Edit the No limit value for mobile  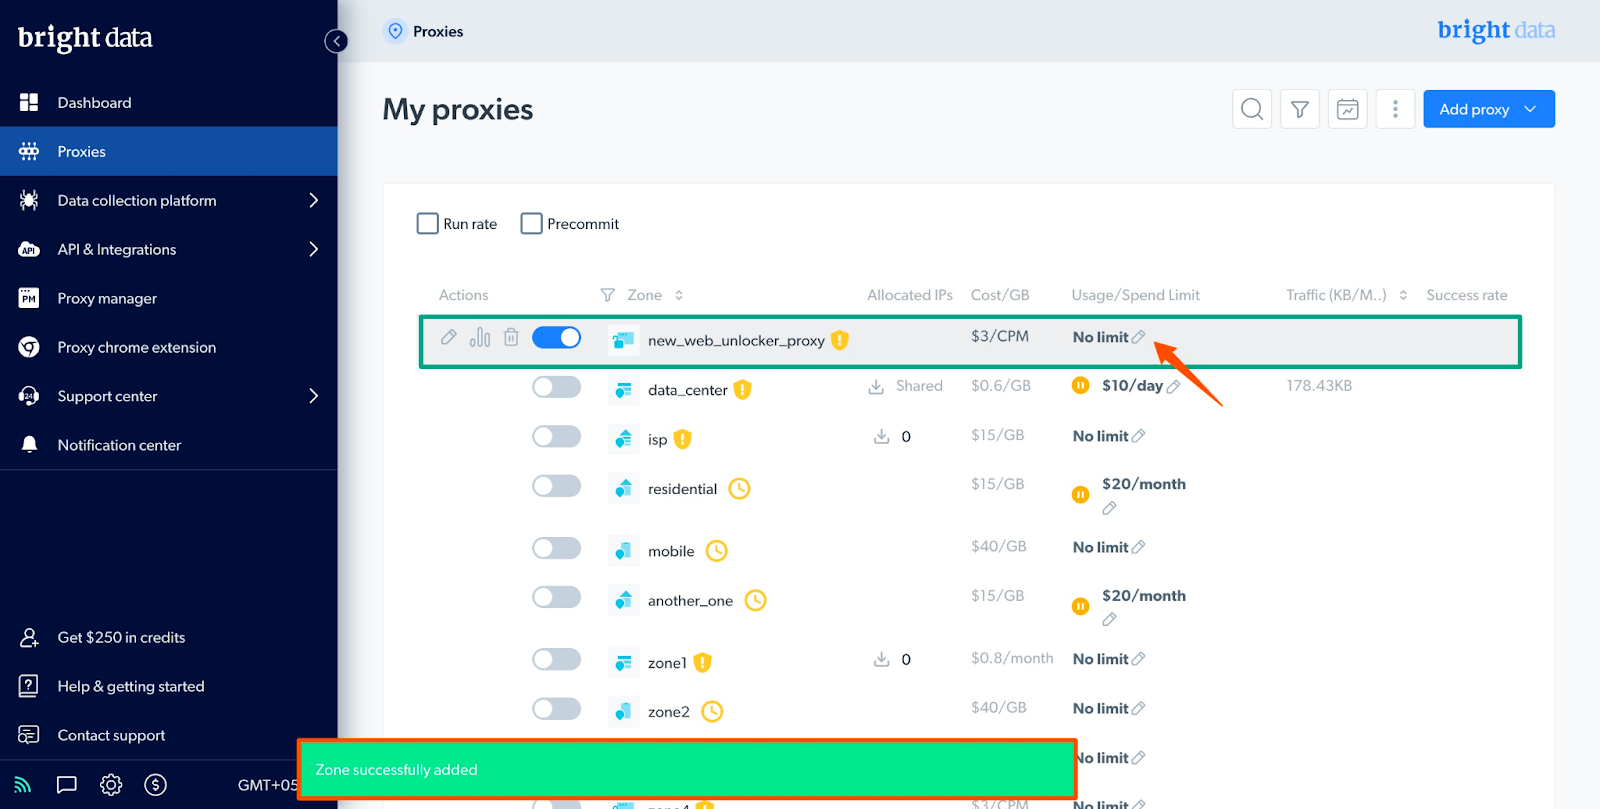(x=1138, y=547)
